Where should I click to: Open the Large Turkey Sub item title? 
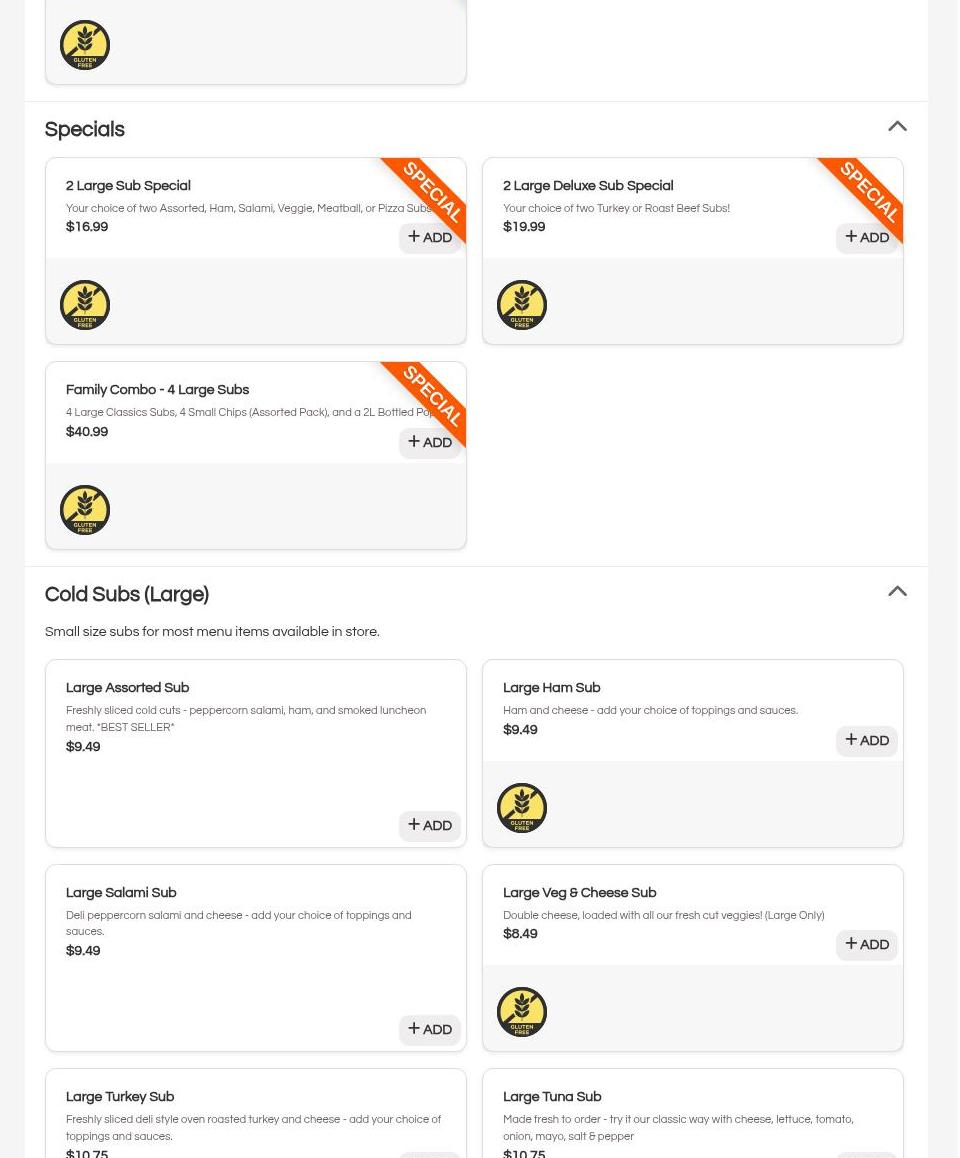(x=120, y=1097)
